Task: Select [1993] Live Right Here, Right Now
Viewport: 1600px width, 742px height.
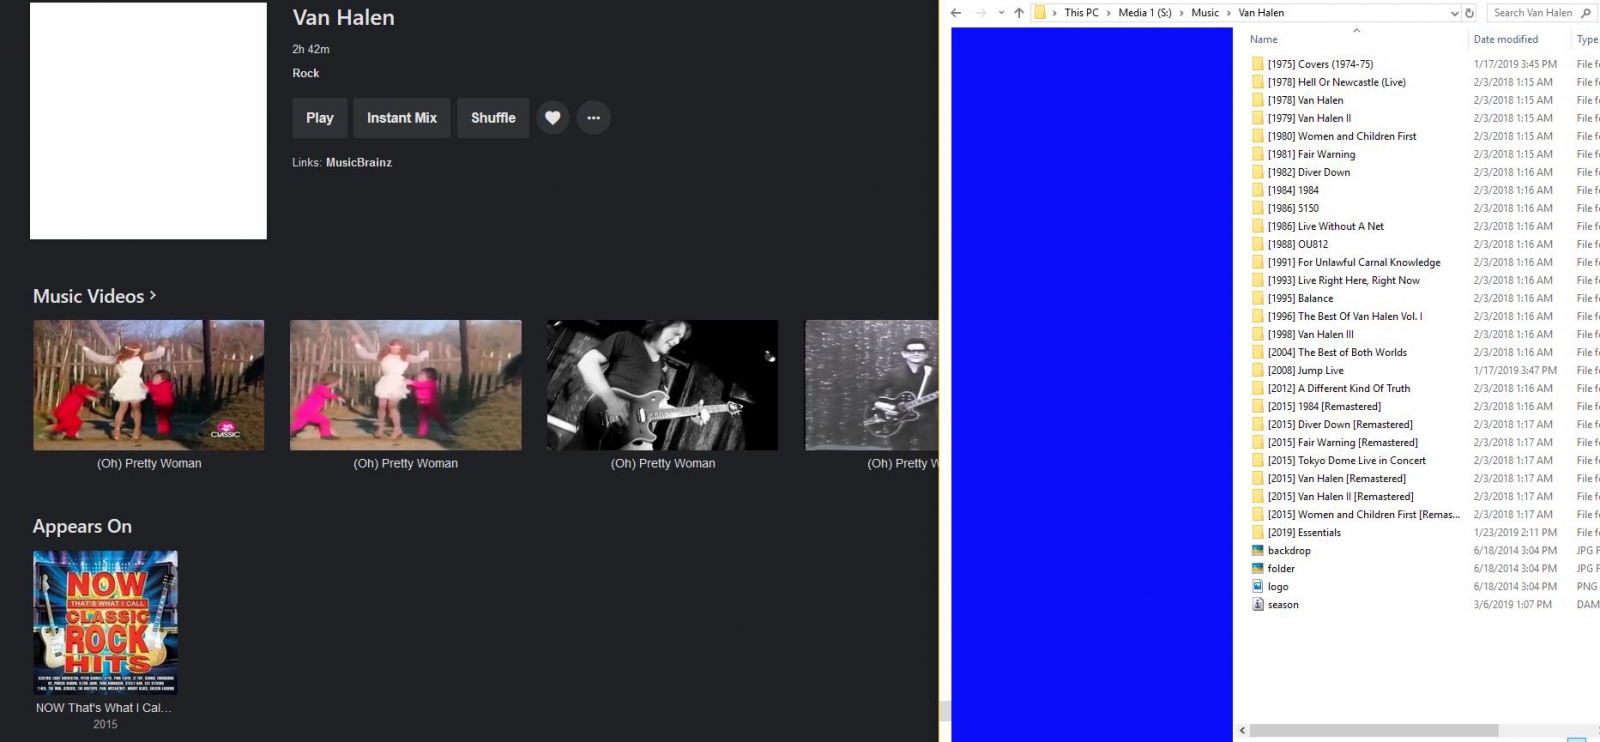Action: click(1343, 280)
